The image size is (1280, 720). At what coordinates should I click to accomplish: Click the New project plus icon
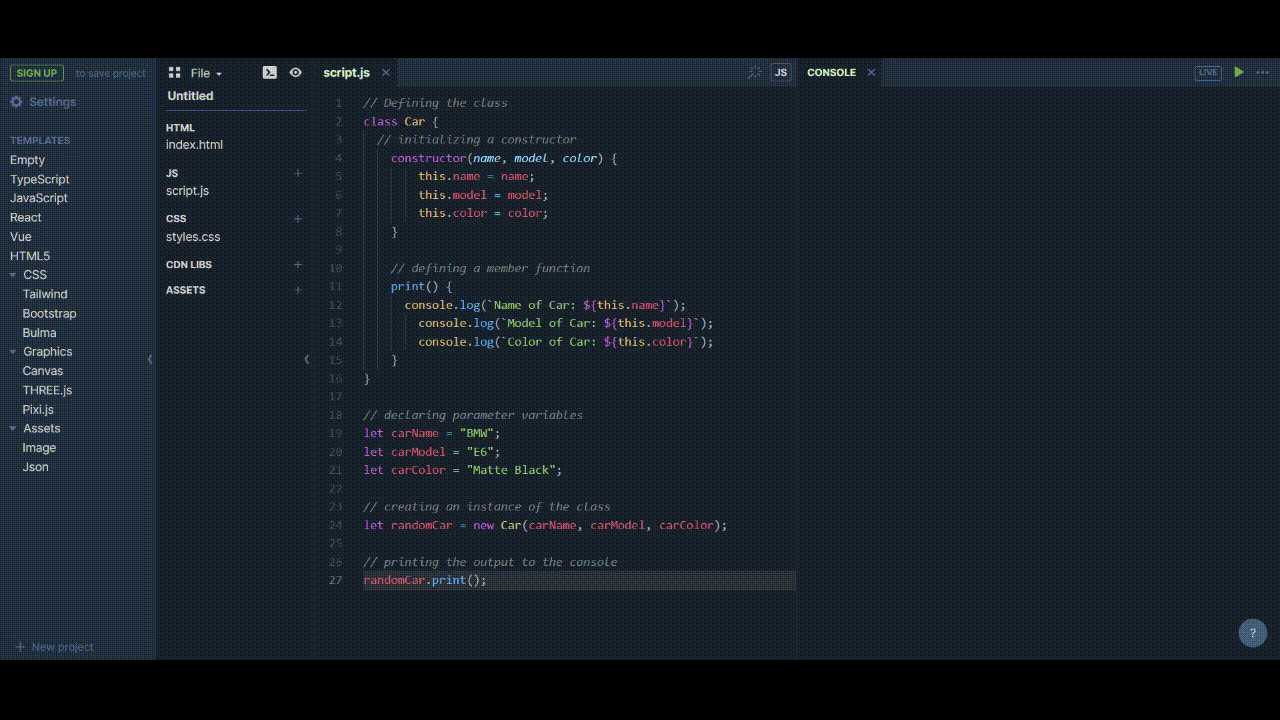[x=20, y=647]
